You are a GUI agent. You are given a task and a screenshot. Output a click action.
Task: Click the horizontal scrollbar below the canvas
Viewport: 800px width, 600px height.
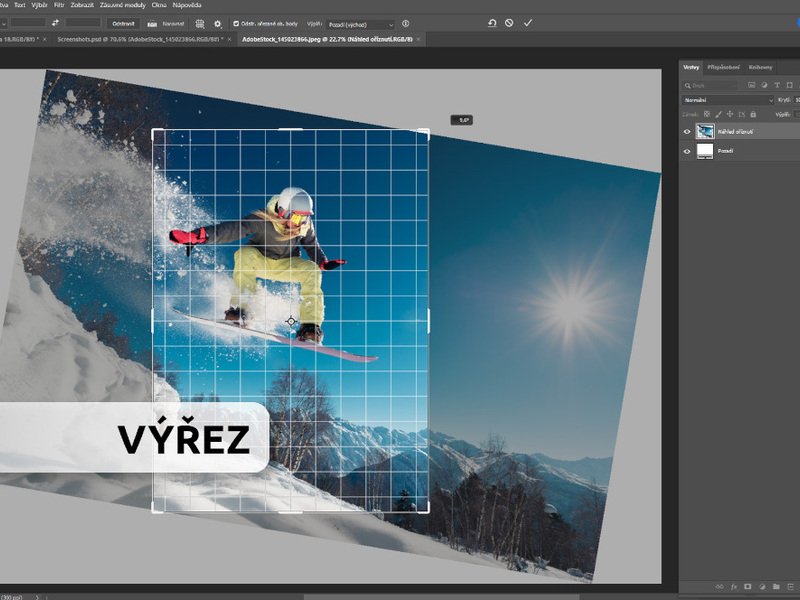(x=442, y=597)
